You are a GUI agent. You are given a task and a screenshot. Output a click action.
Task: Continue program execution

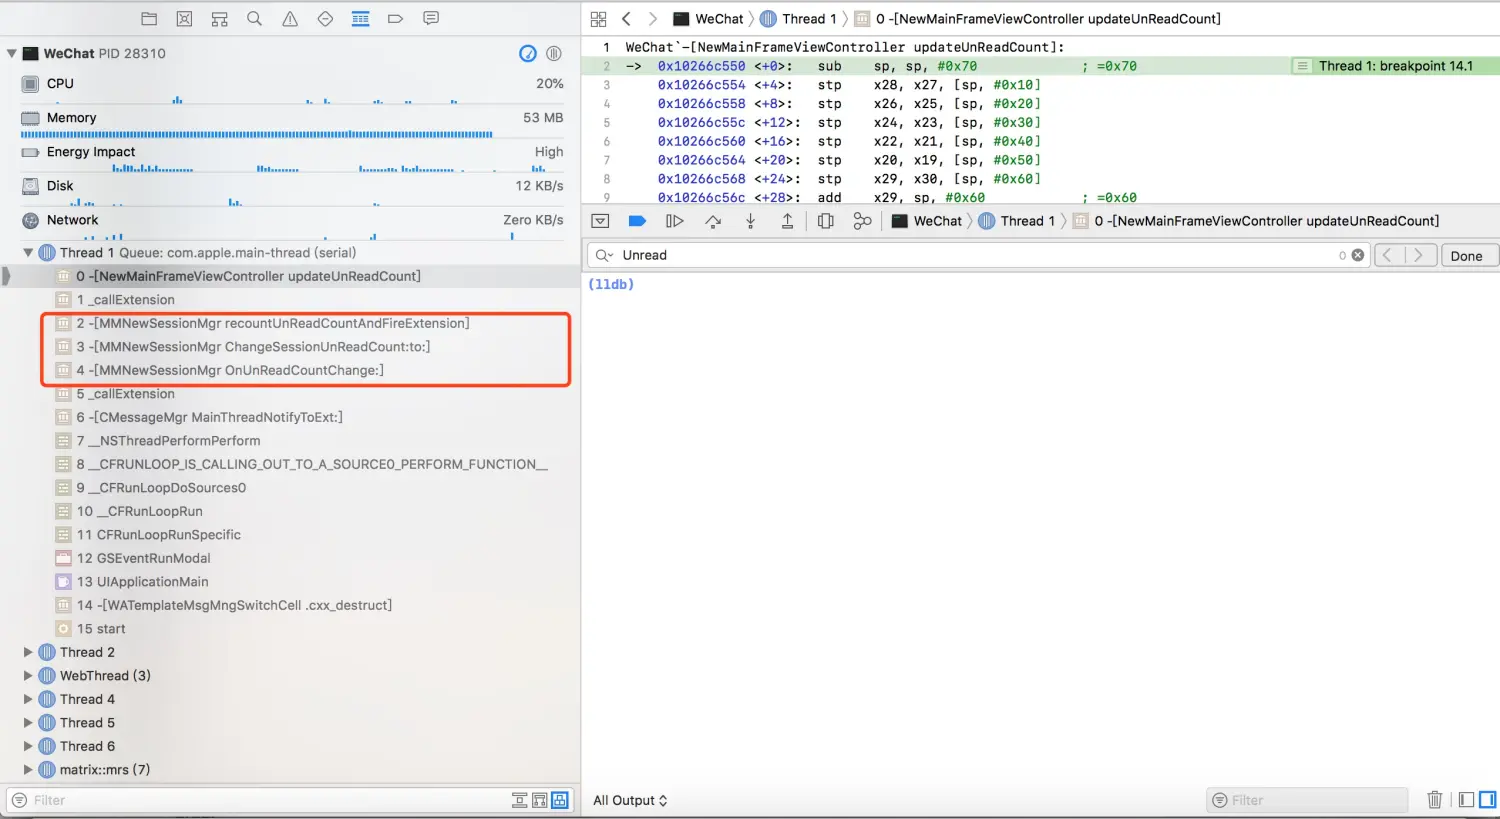[675, 221]
